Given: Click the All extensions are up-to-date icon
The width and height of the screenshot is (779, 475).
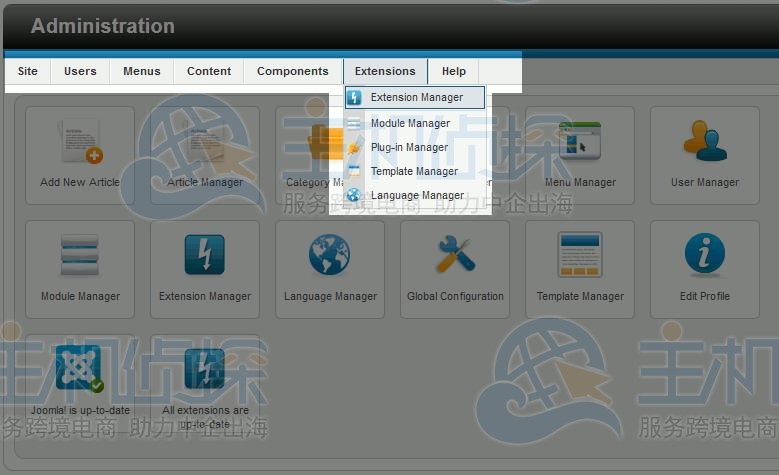Looking at the screenshot, I should pyautogui.click(x=205, y=369).
